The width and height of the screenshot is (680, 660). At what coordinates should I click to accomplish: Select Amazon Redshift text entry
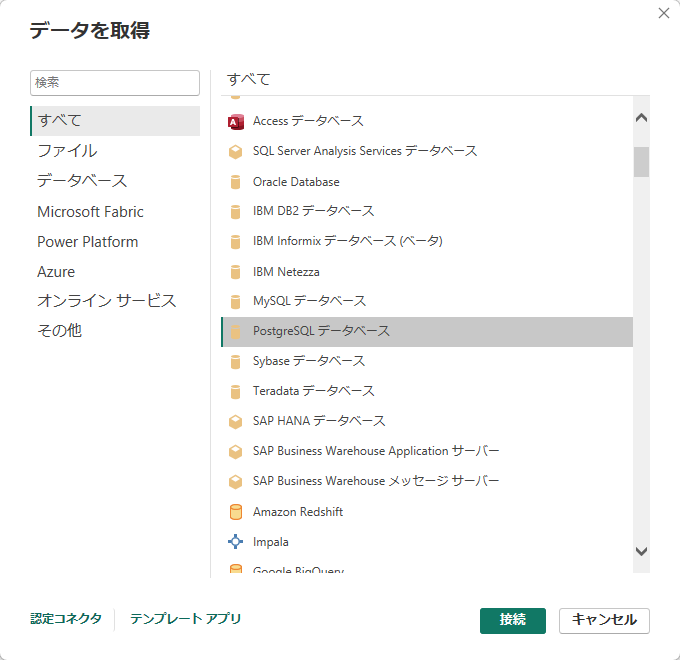pyautogui.click(x=298, y=512)
